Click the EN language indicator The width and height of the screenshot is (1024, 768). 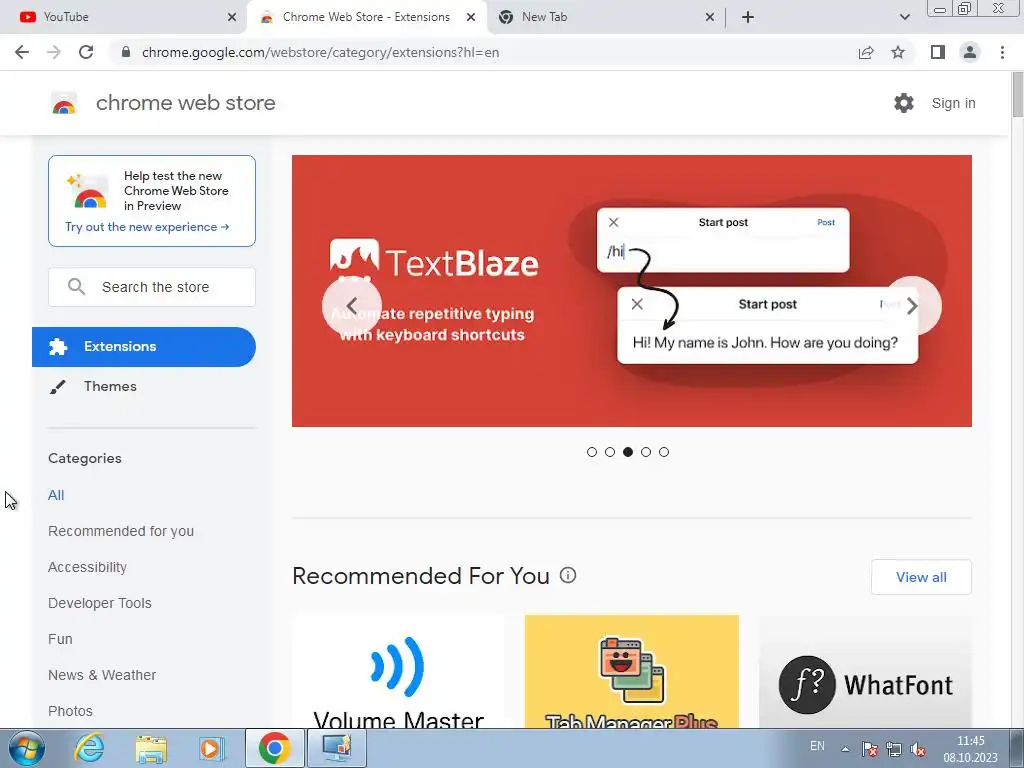817,746
